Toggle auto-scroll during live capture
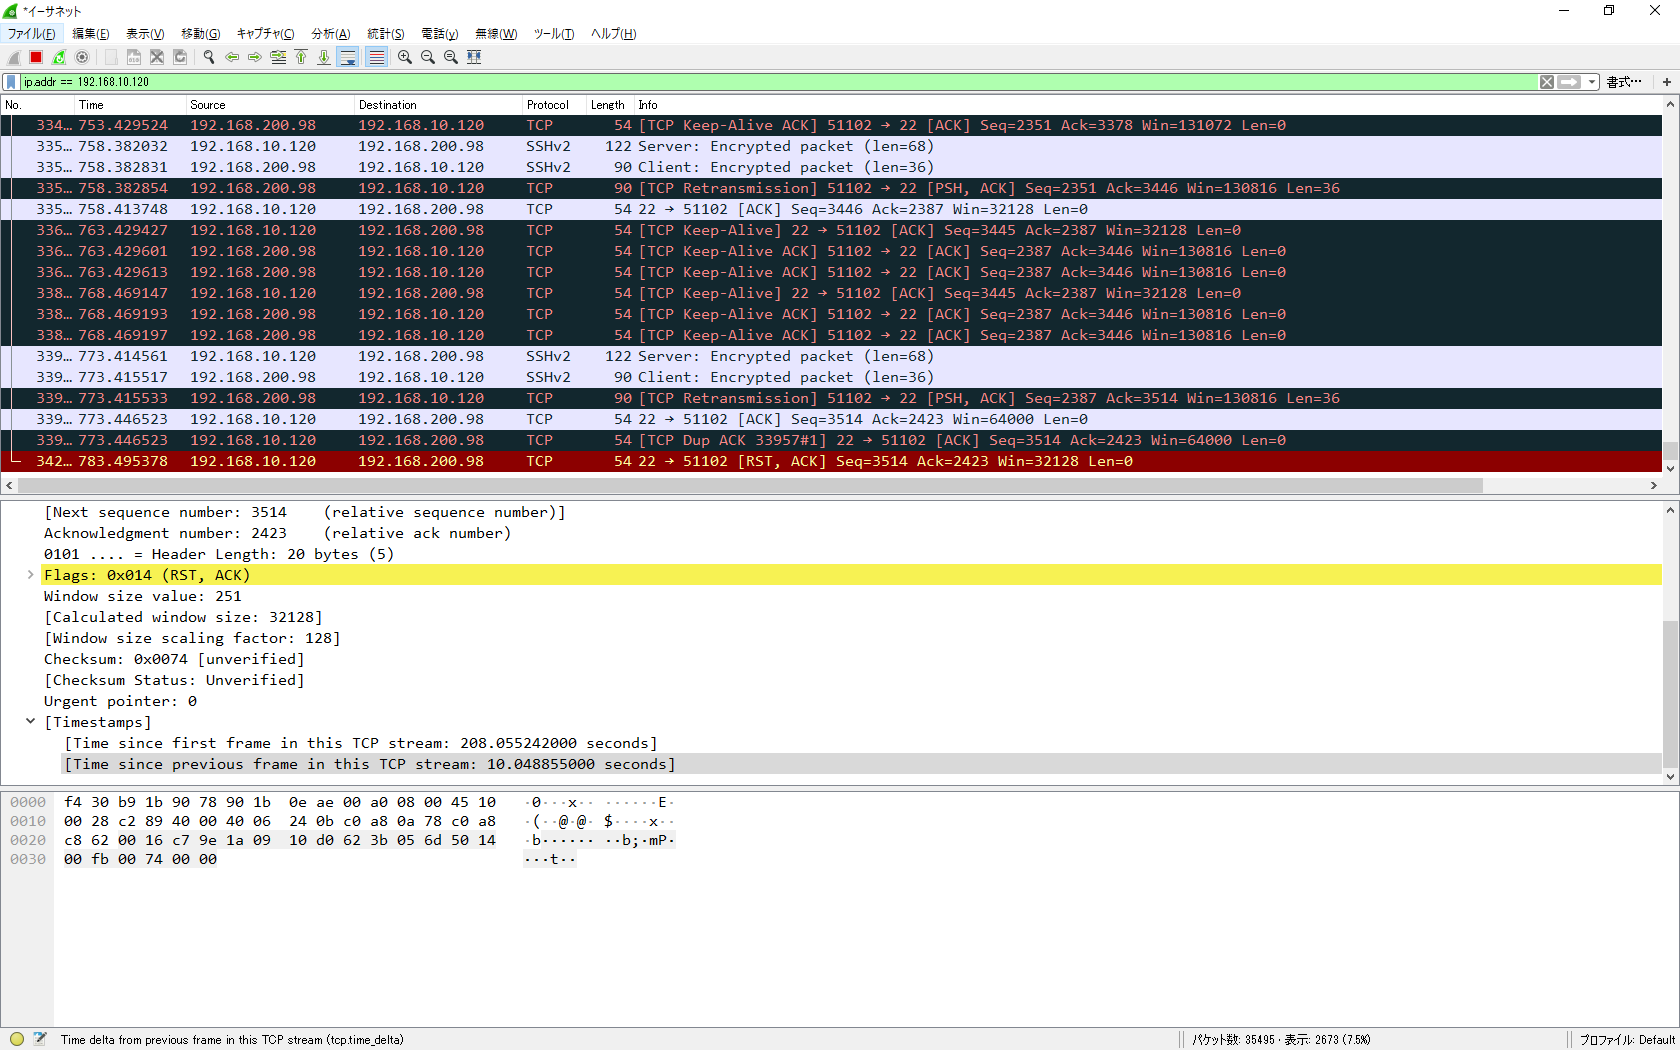Image resolution: width=1680 pixels, height=1050 pixels. [348, 57]
